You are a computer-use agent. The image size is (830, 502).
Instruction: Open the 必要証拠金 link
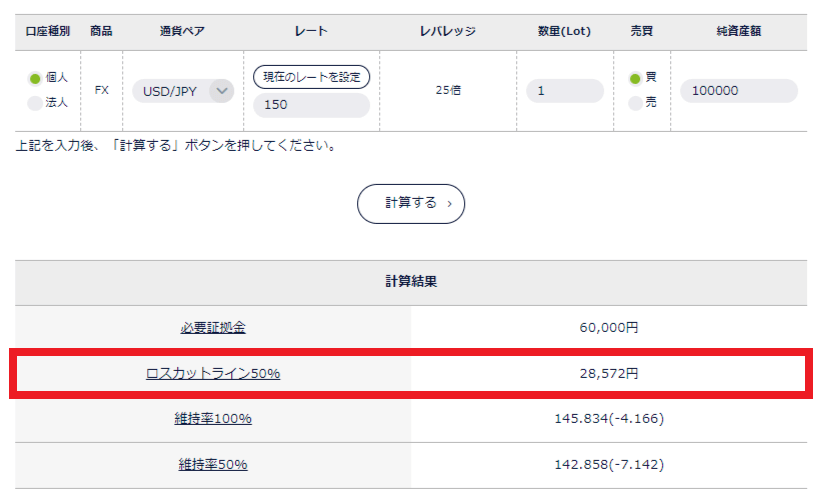(x=213, y=327)
